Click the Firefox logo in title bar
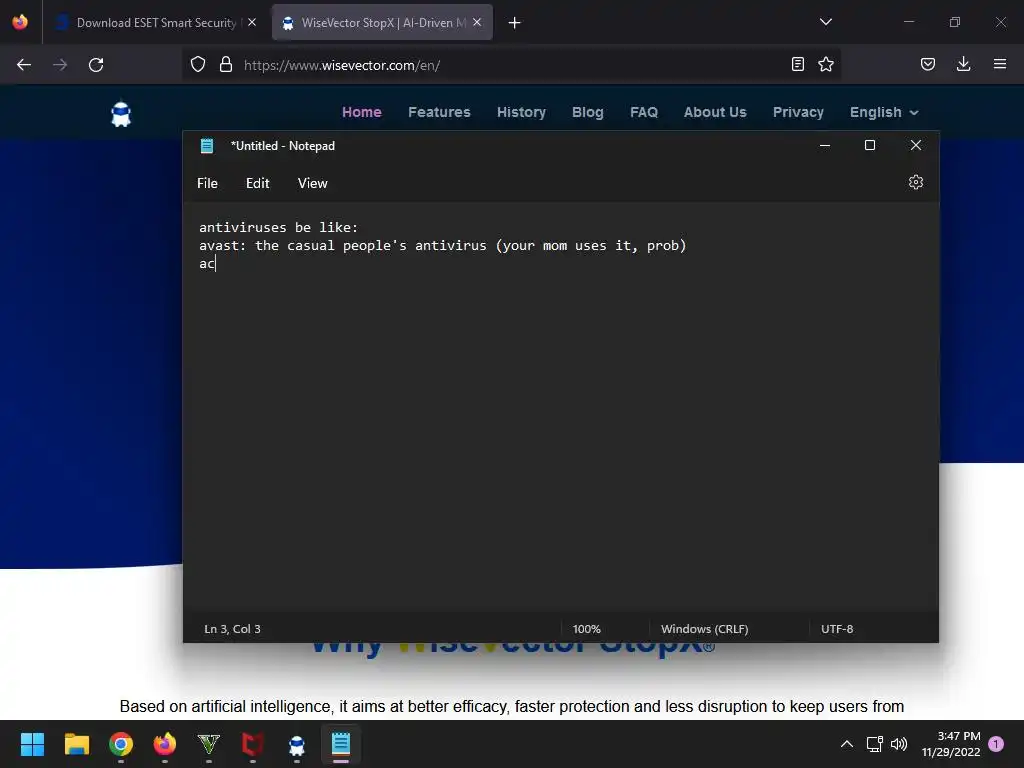 pos(20,22)
